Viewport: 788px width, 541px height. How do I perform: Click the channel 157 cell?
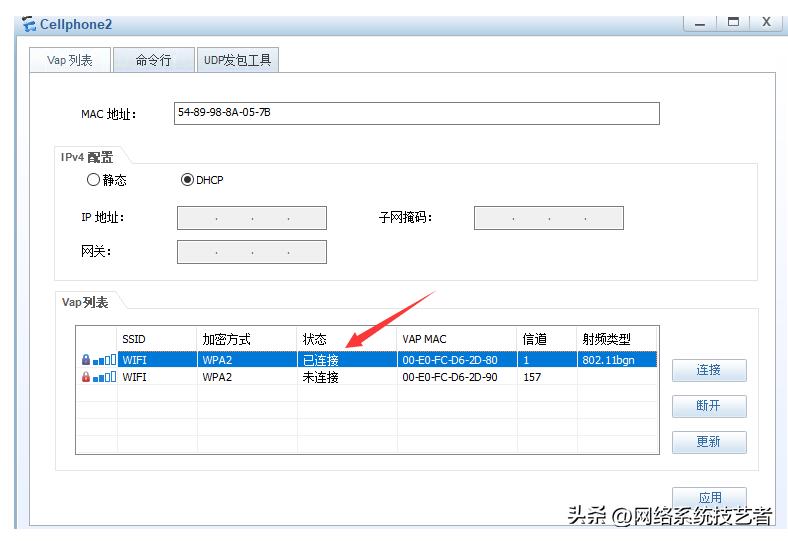coord(547,377)
